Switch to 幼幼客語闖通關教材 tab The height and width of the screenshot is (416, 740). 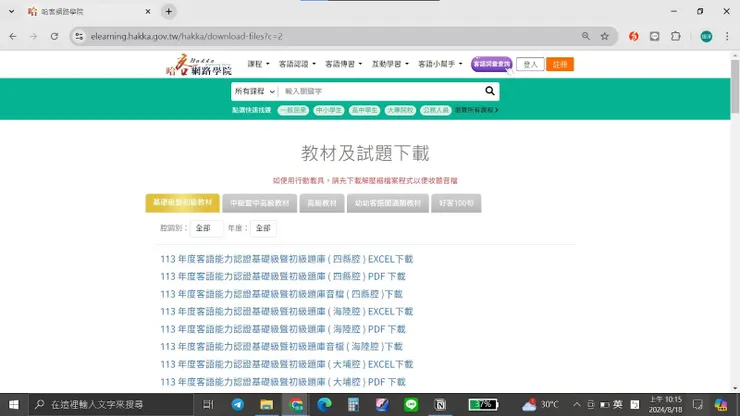pyautogui.click(x=387, y=203)
